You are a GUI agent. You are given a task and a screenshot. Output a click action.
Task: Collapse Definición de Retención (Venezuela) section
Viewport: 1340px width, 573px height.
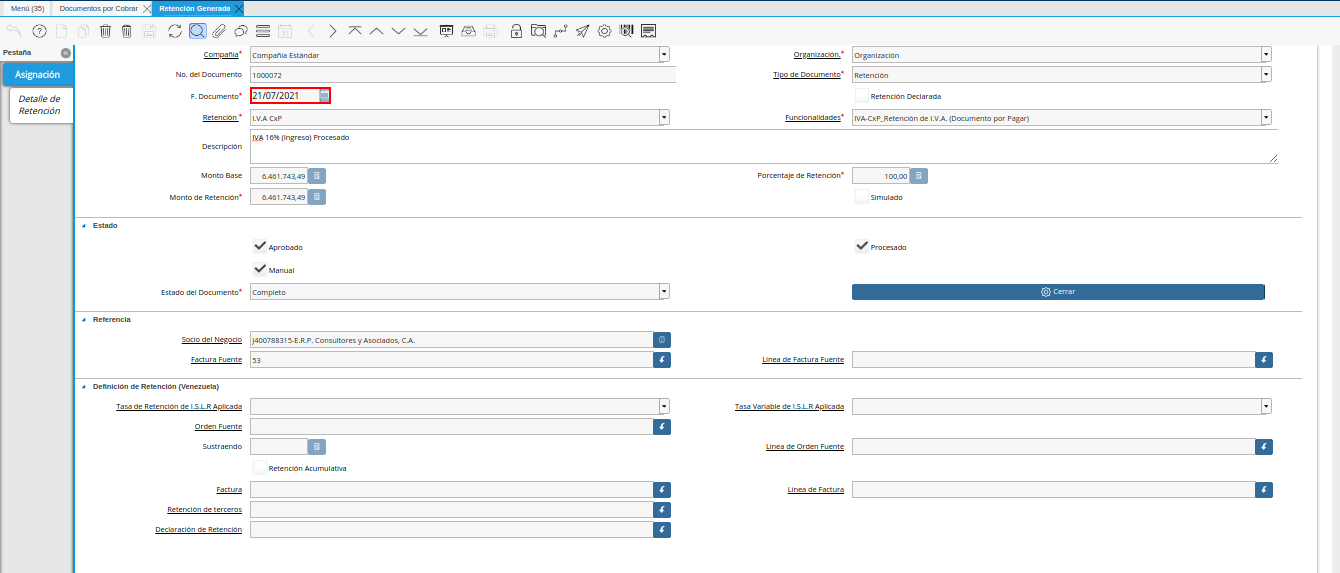click(83, 386)
